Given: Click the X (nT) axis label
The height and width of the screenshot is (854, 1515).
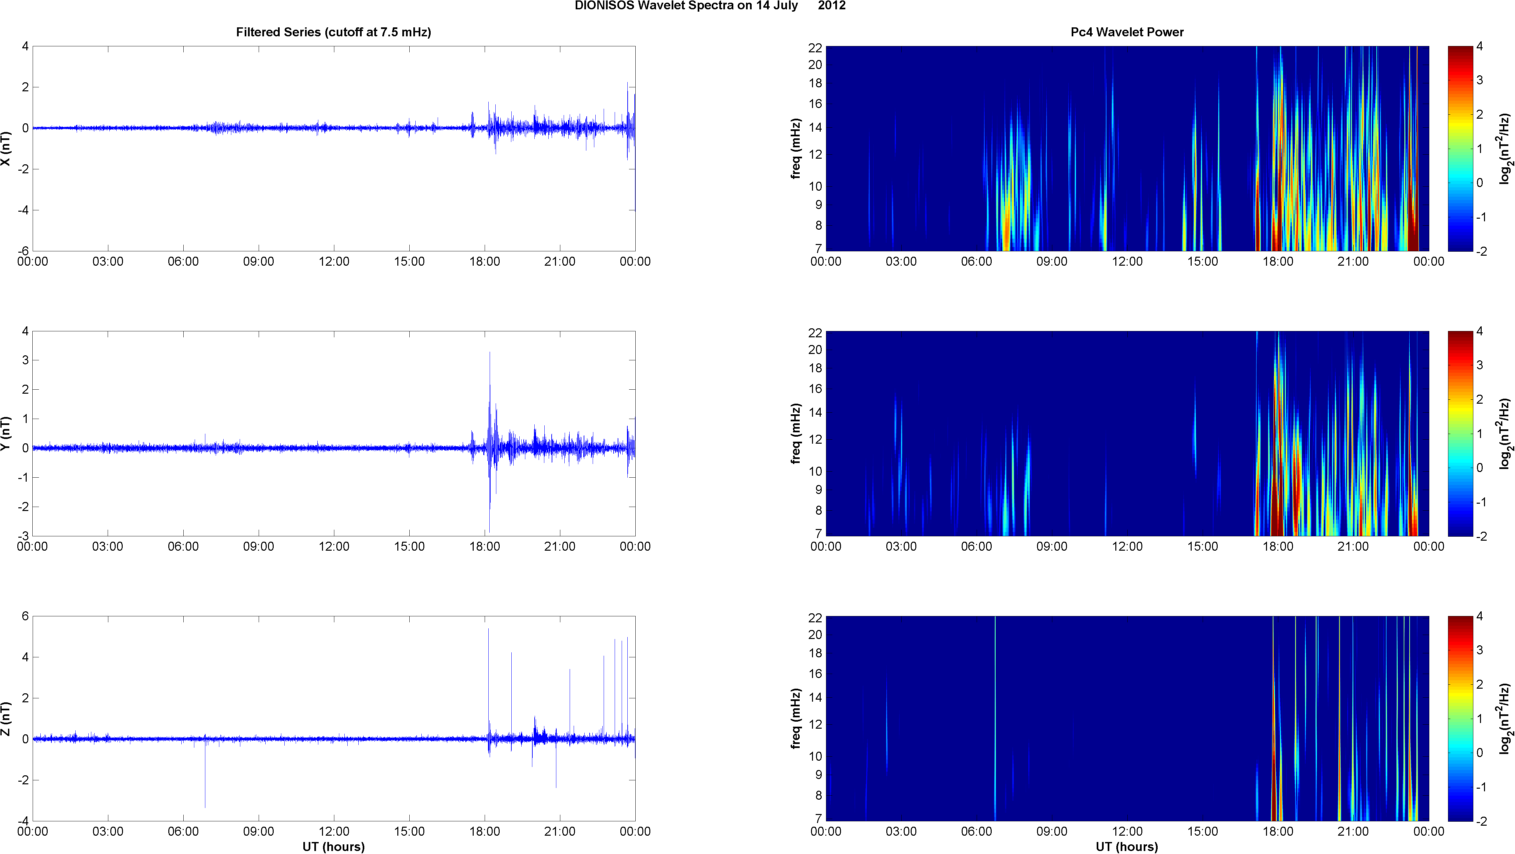Looking at the screenshot, I should [6, 148].
